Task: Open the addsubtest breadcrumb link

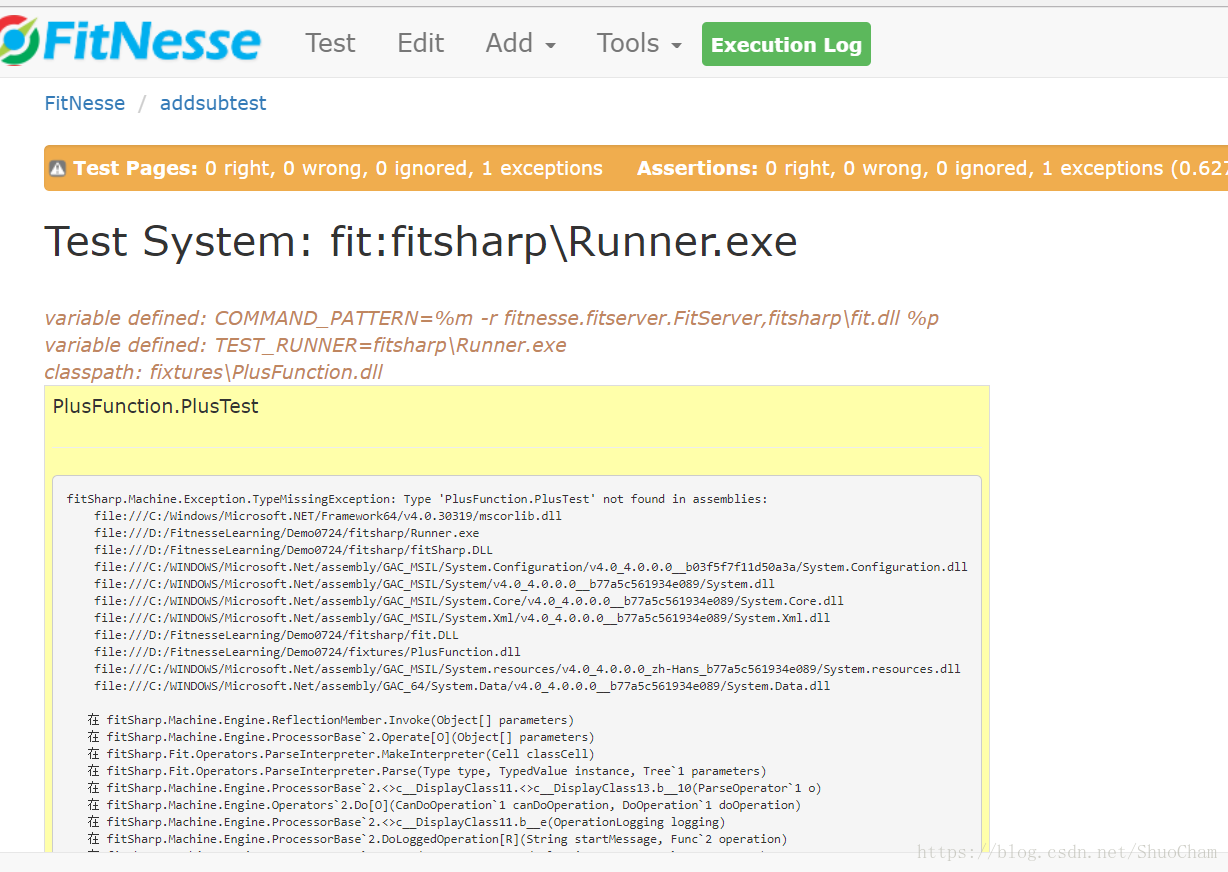Action: (213, 103)
